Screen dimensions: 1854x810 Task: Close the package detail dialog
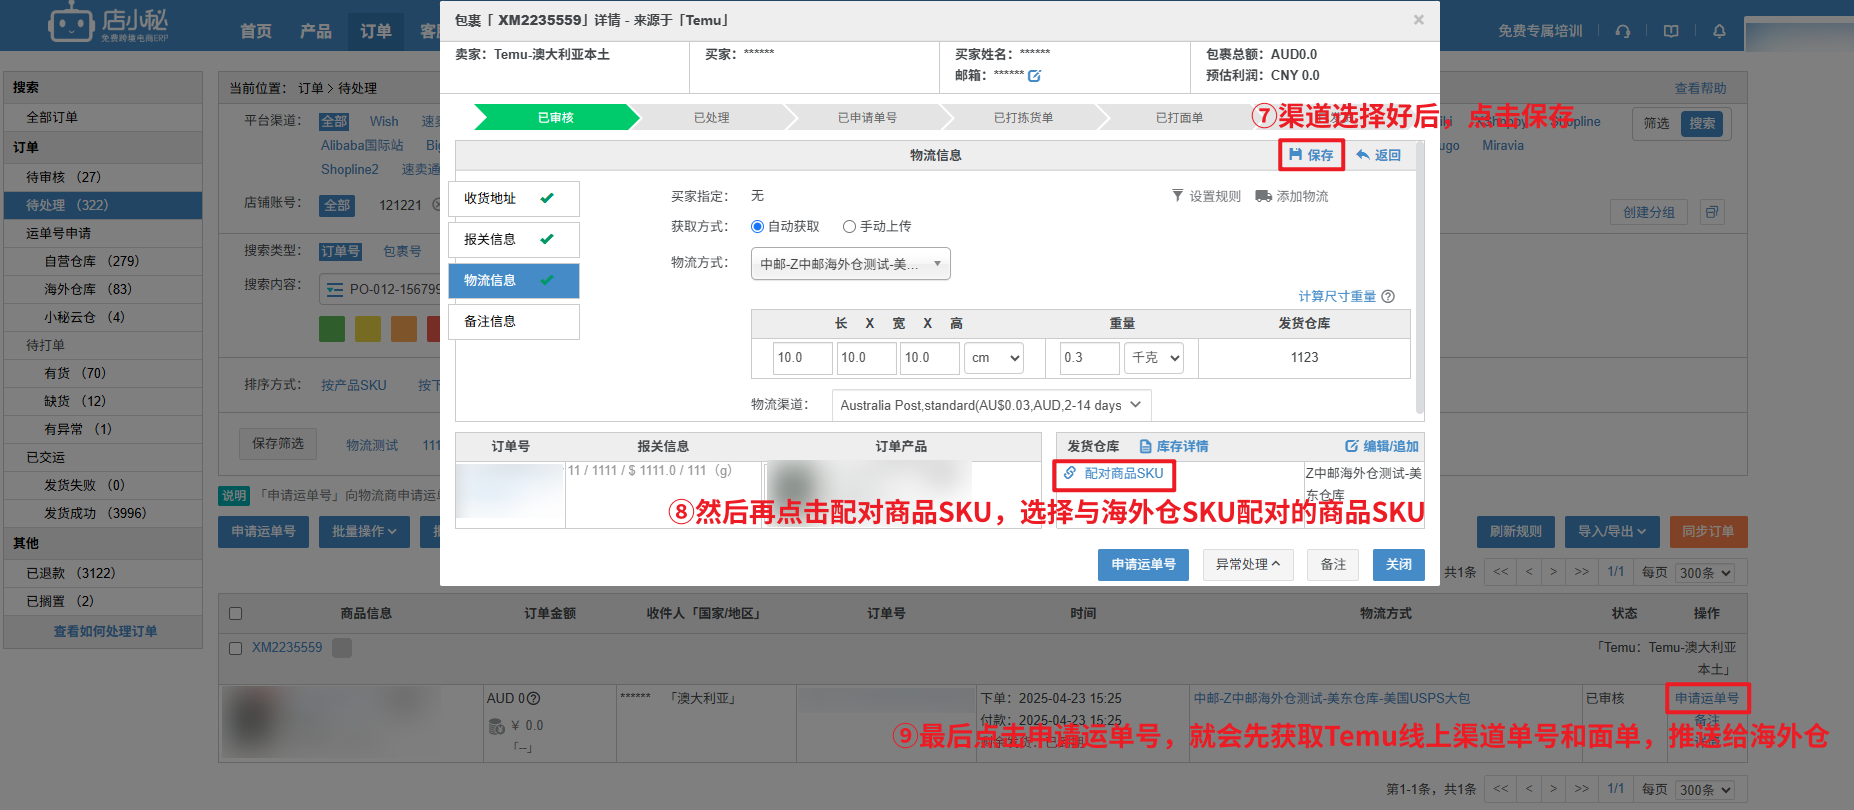point(1418,20)
